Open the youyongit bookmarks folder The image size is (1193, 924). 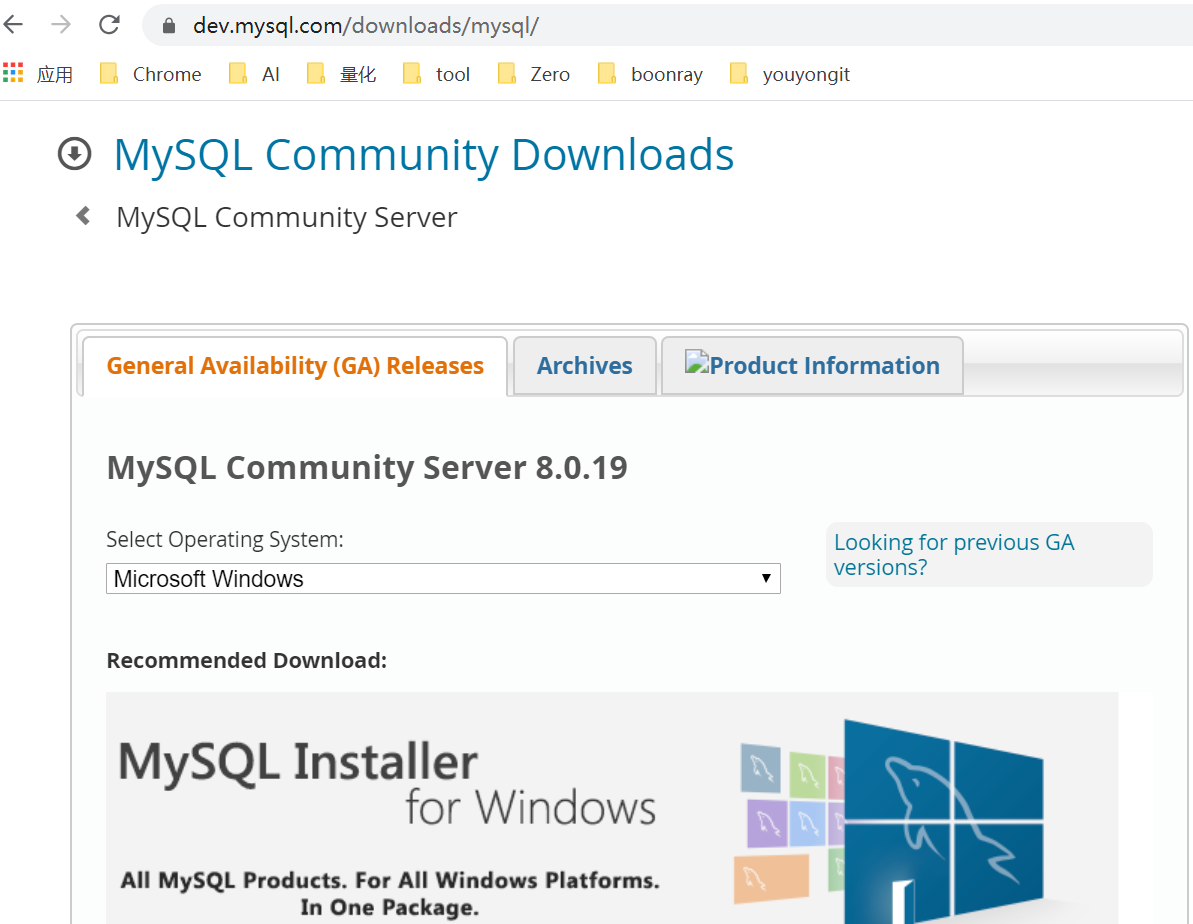790,74
